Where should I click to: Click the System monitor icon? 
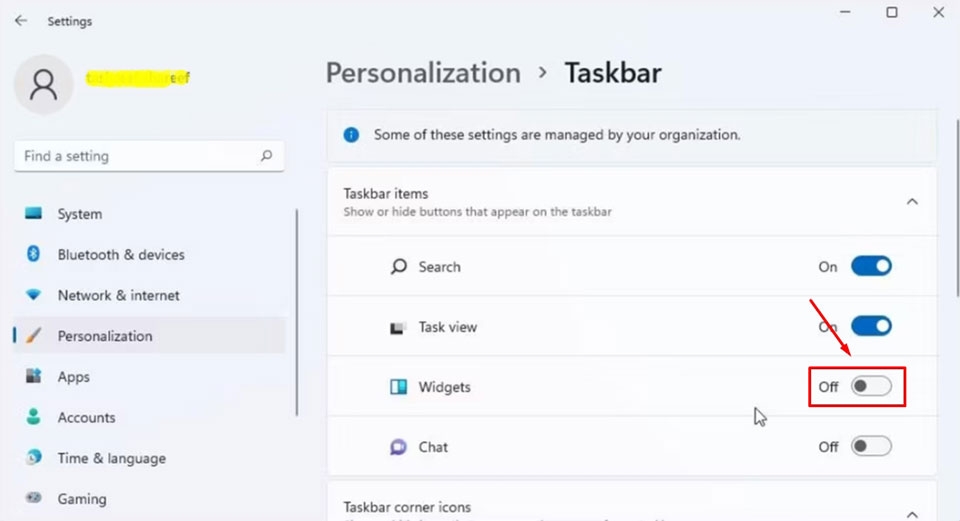tap(34, 213)
